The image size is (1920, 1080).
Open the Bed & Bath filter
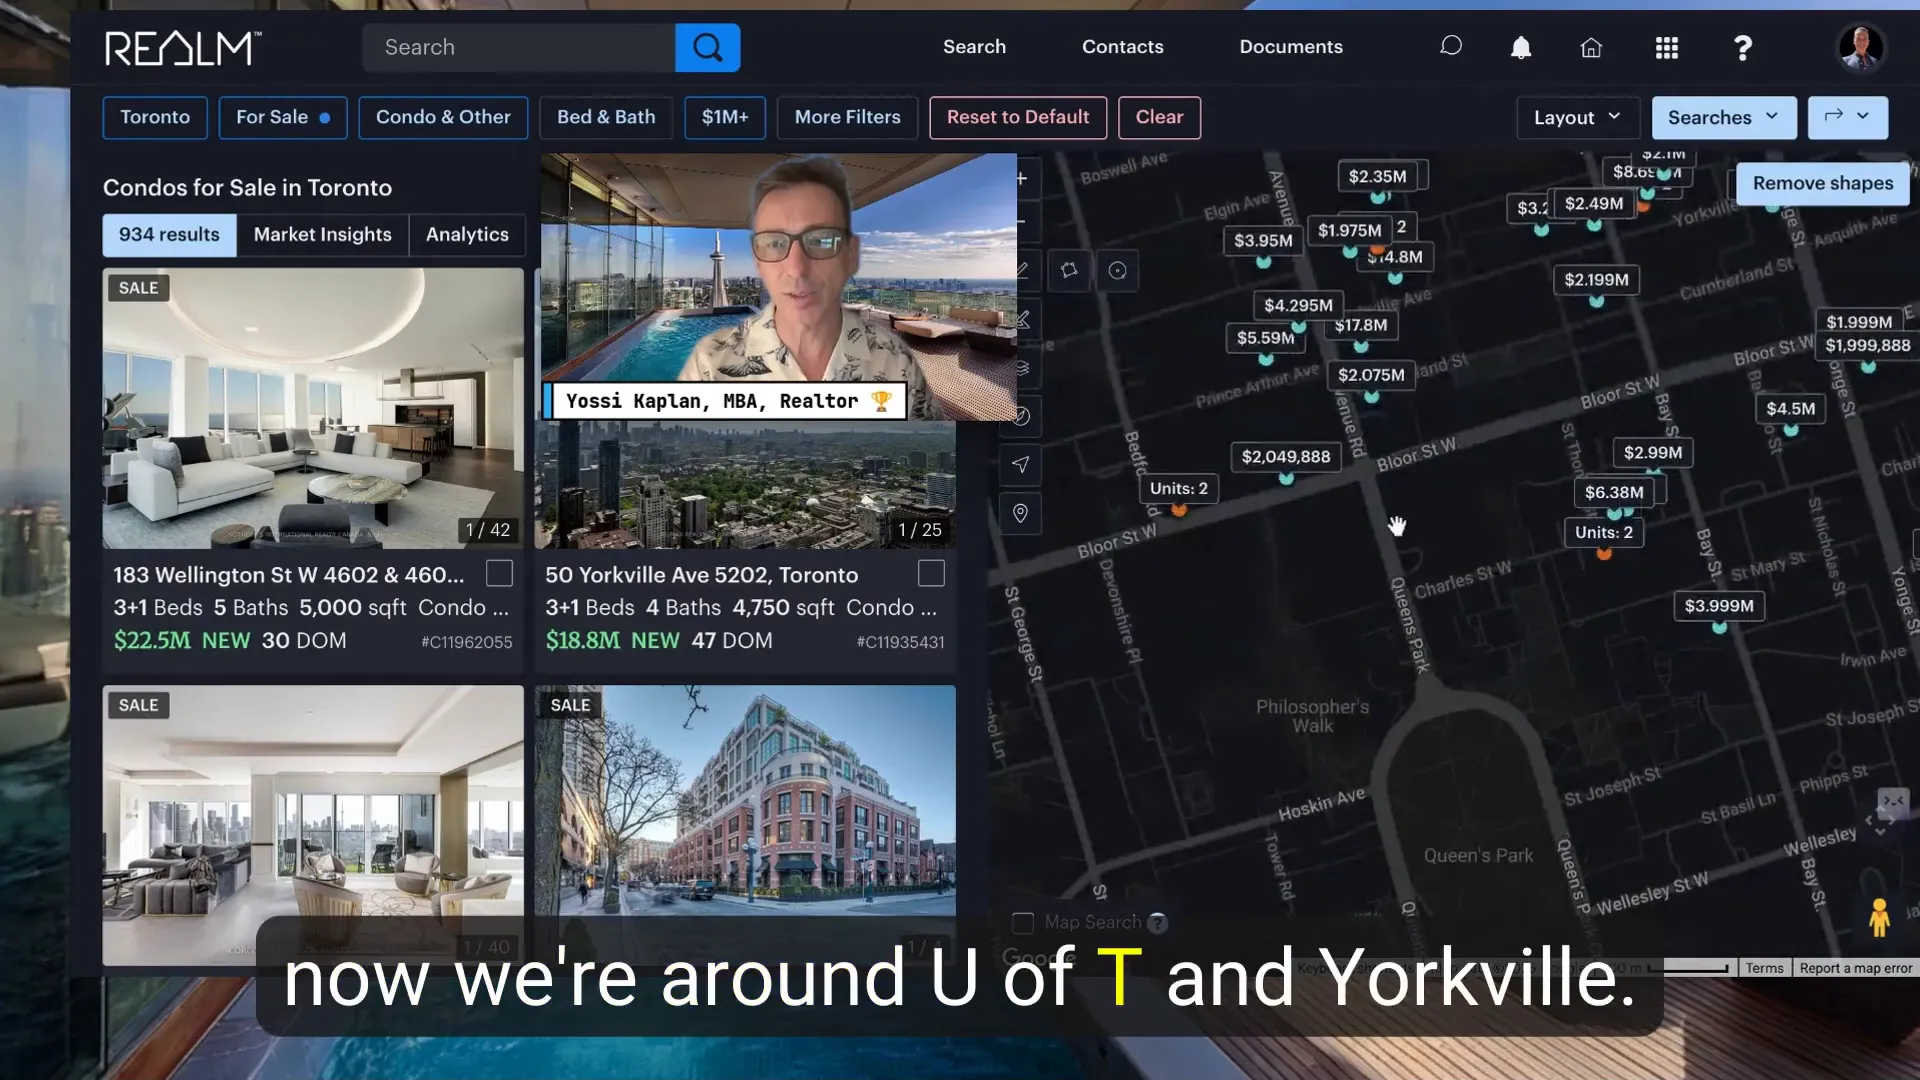[x=606, y=117]
